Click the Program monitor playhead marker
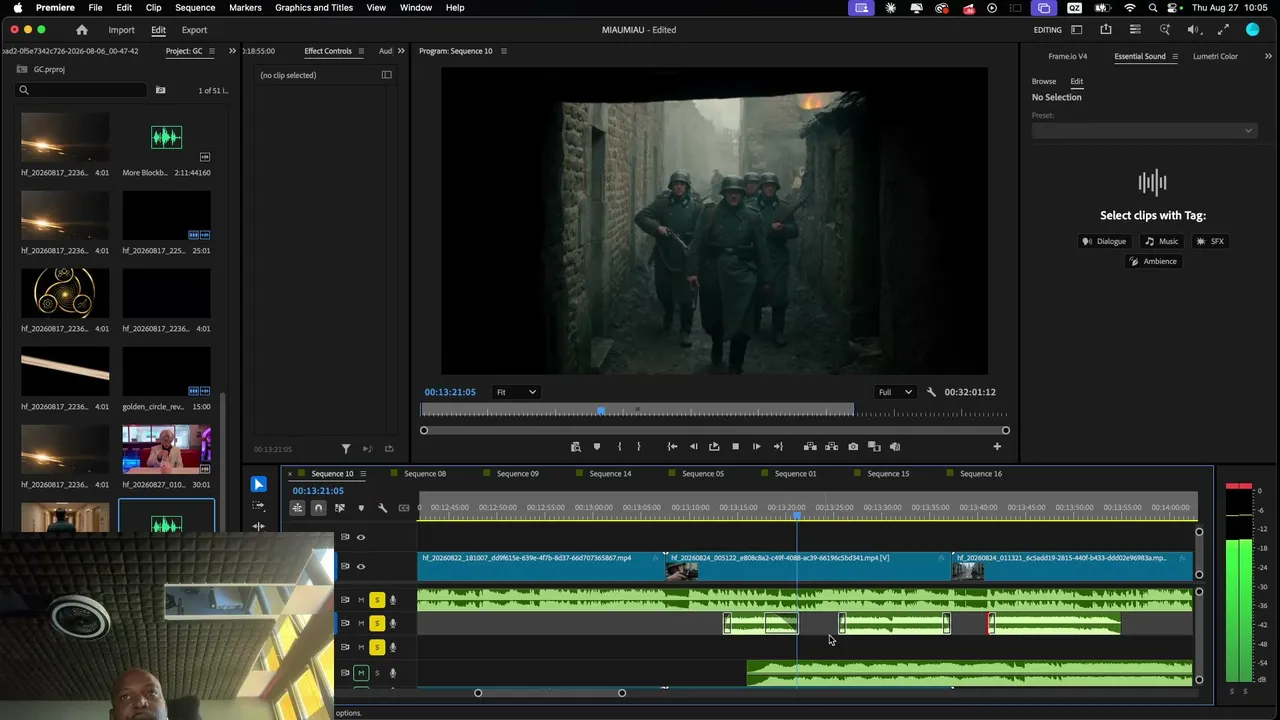Screen dimensions: 1280x720 pos(601,410)
